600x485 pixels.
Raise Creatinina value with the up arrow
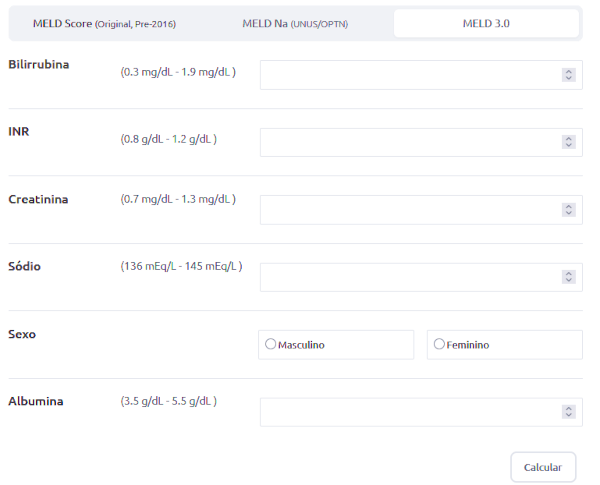568,206
